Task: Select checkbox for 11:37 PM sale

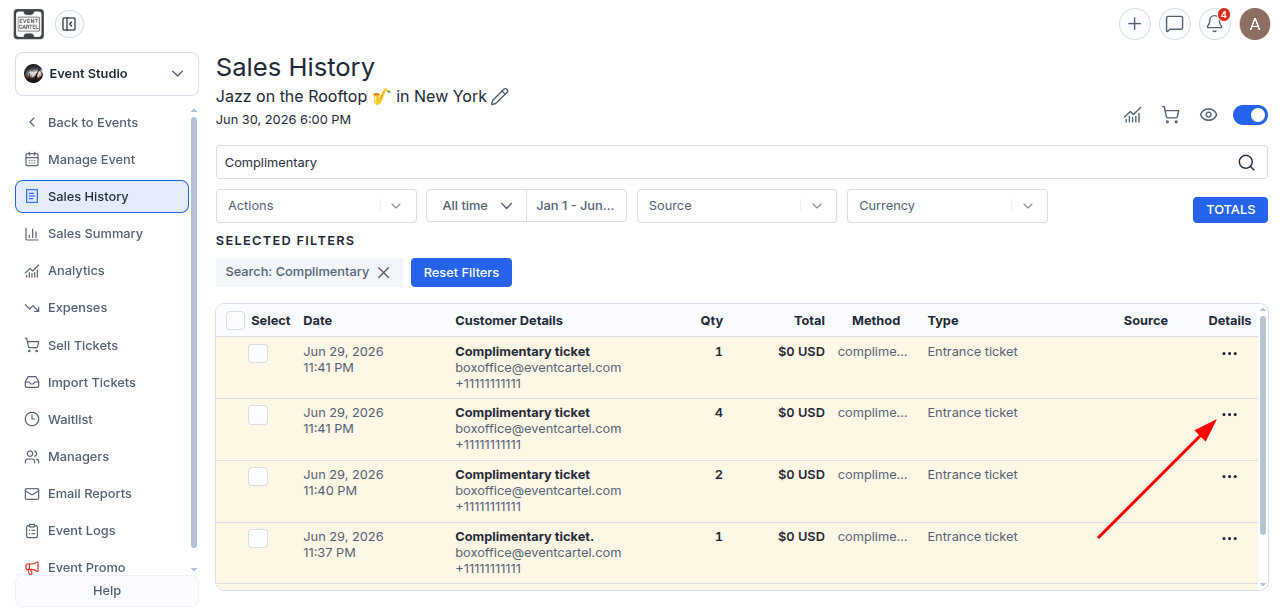Action: (258, 538)
